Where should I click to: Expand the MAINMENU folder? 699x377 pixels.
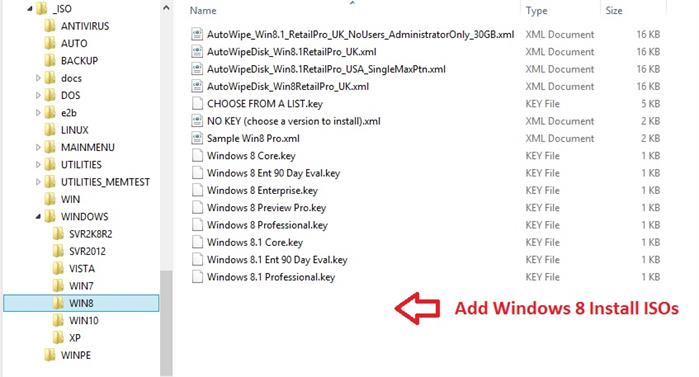tap(38, 148)
